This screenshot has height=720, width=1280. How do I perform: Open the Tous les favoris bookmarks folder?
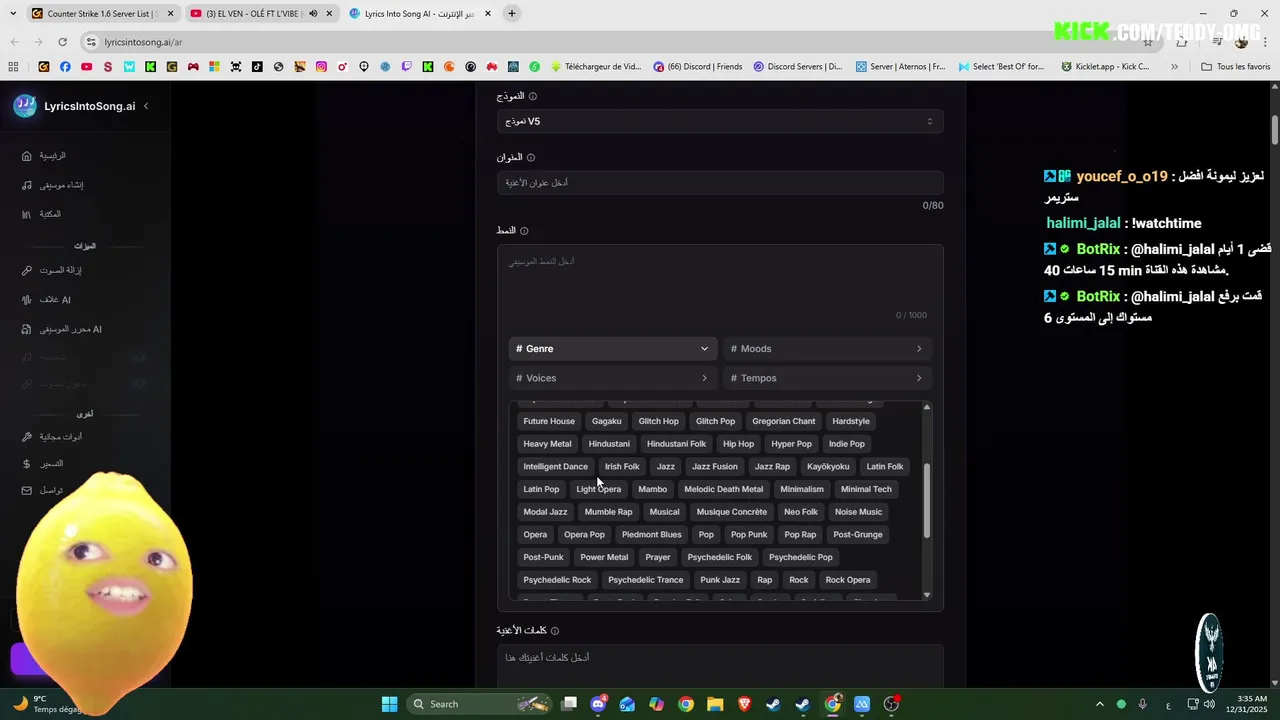1235,67
